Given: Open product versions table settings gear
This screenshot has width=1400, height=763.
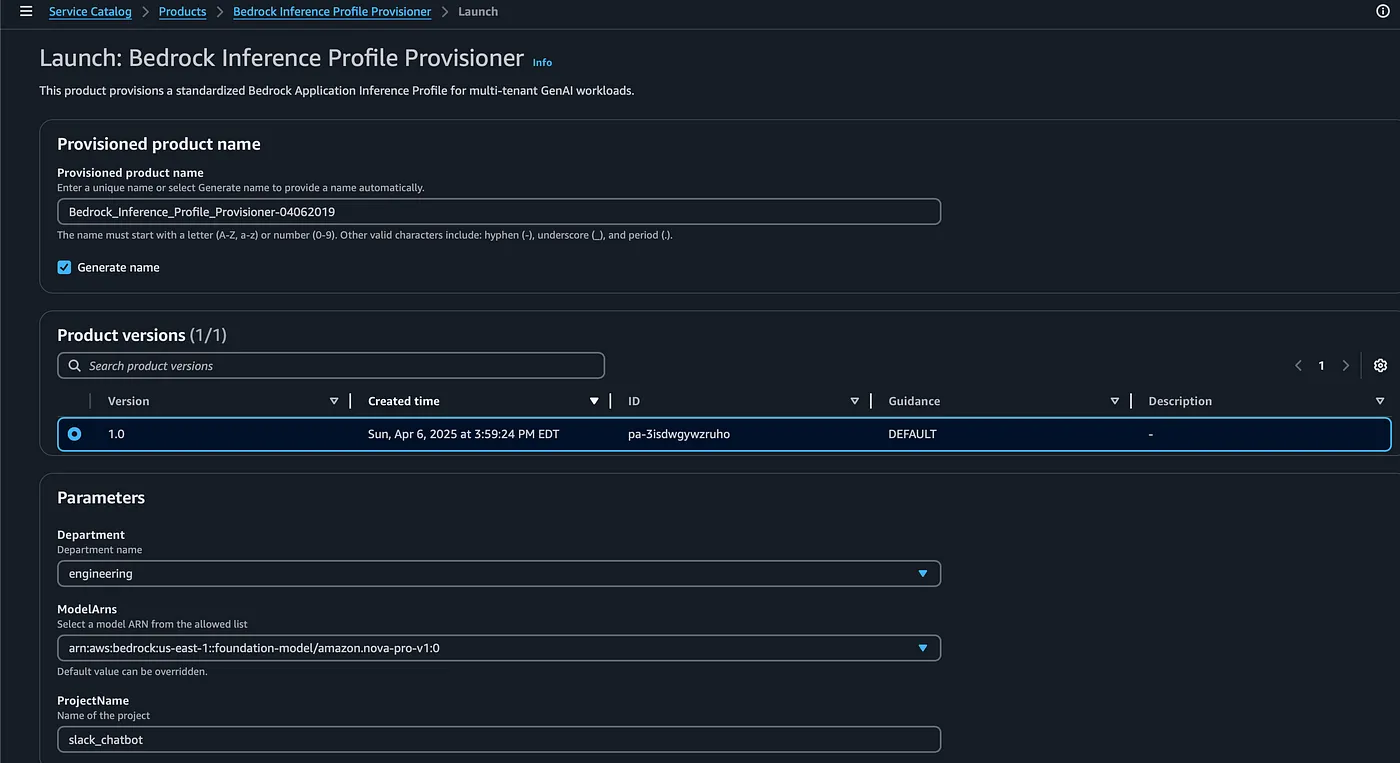Looking at the screenshot, I should click(1380, 366).
